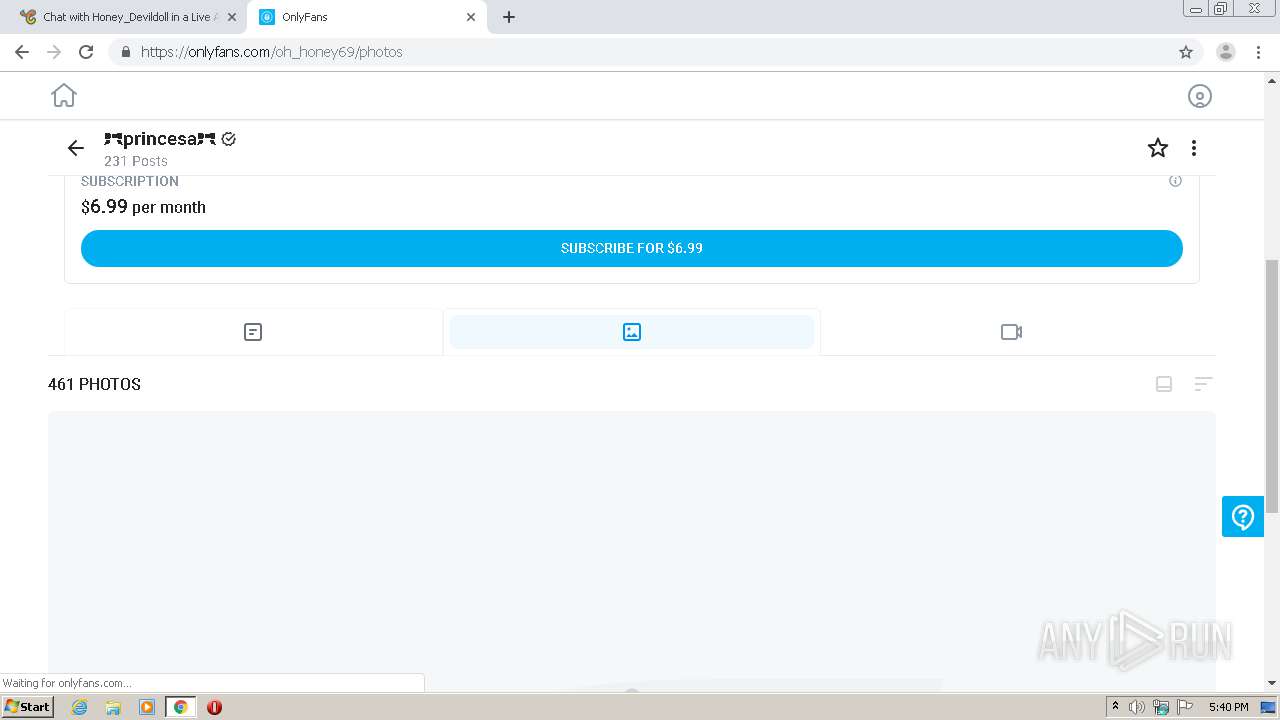Select the photos tab
Screen dimensions: 1280x720
coord(632,332)
